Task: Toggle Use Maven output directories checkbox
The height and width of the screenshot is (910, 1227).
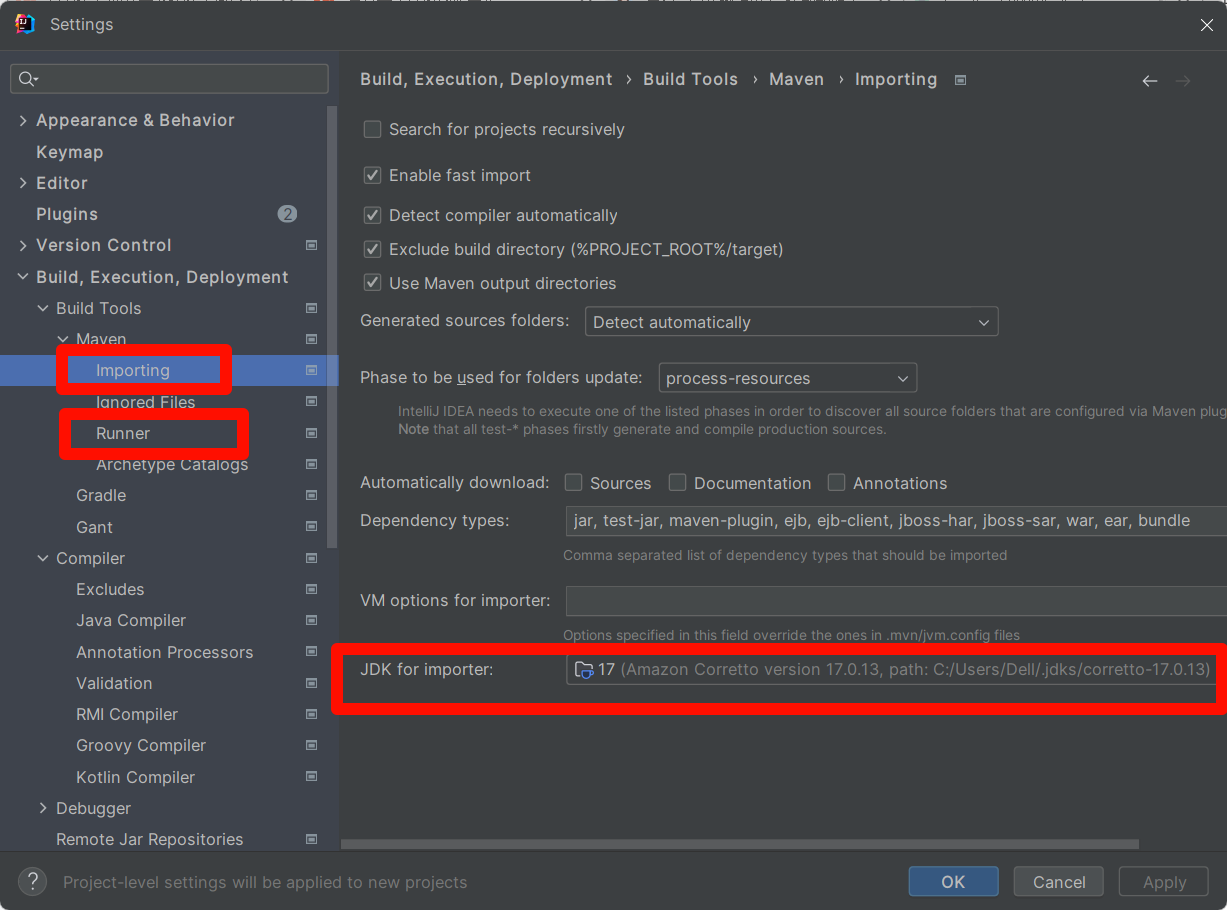Action: (x=373, y=283)
